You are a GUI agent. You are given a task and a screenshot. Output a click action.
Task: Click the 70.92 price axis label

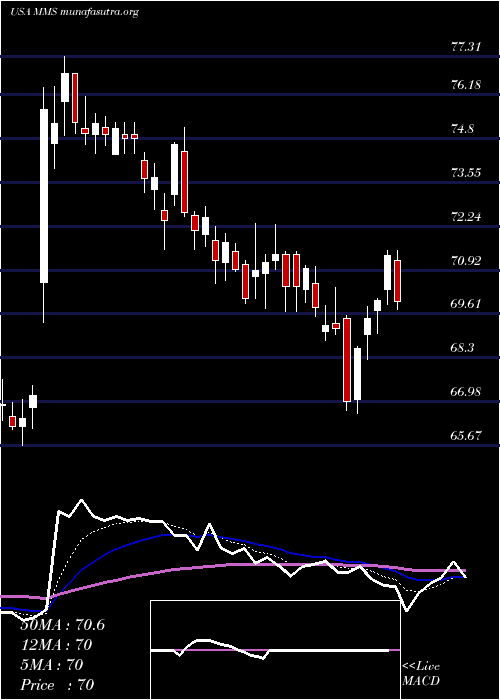[467, 261]
